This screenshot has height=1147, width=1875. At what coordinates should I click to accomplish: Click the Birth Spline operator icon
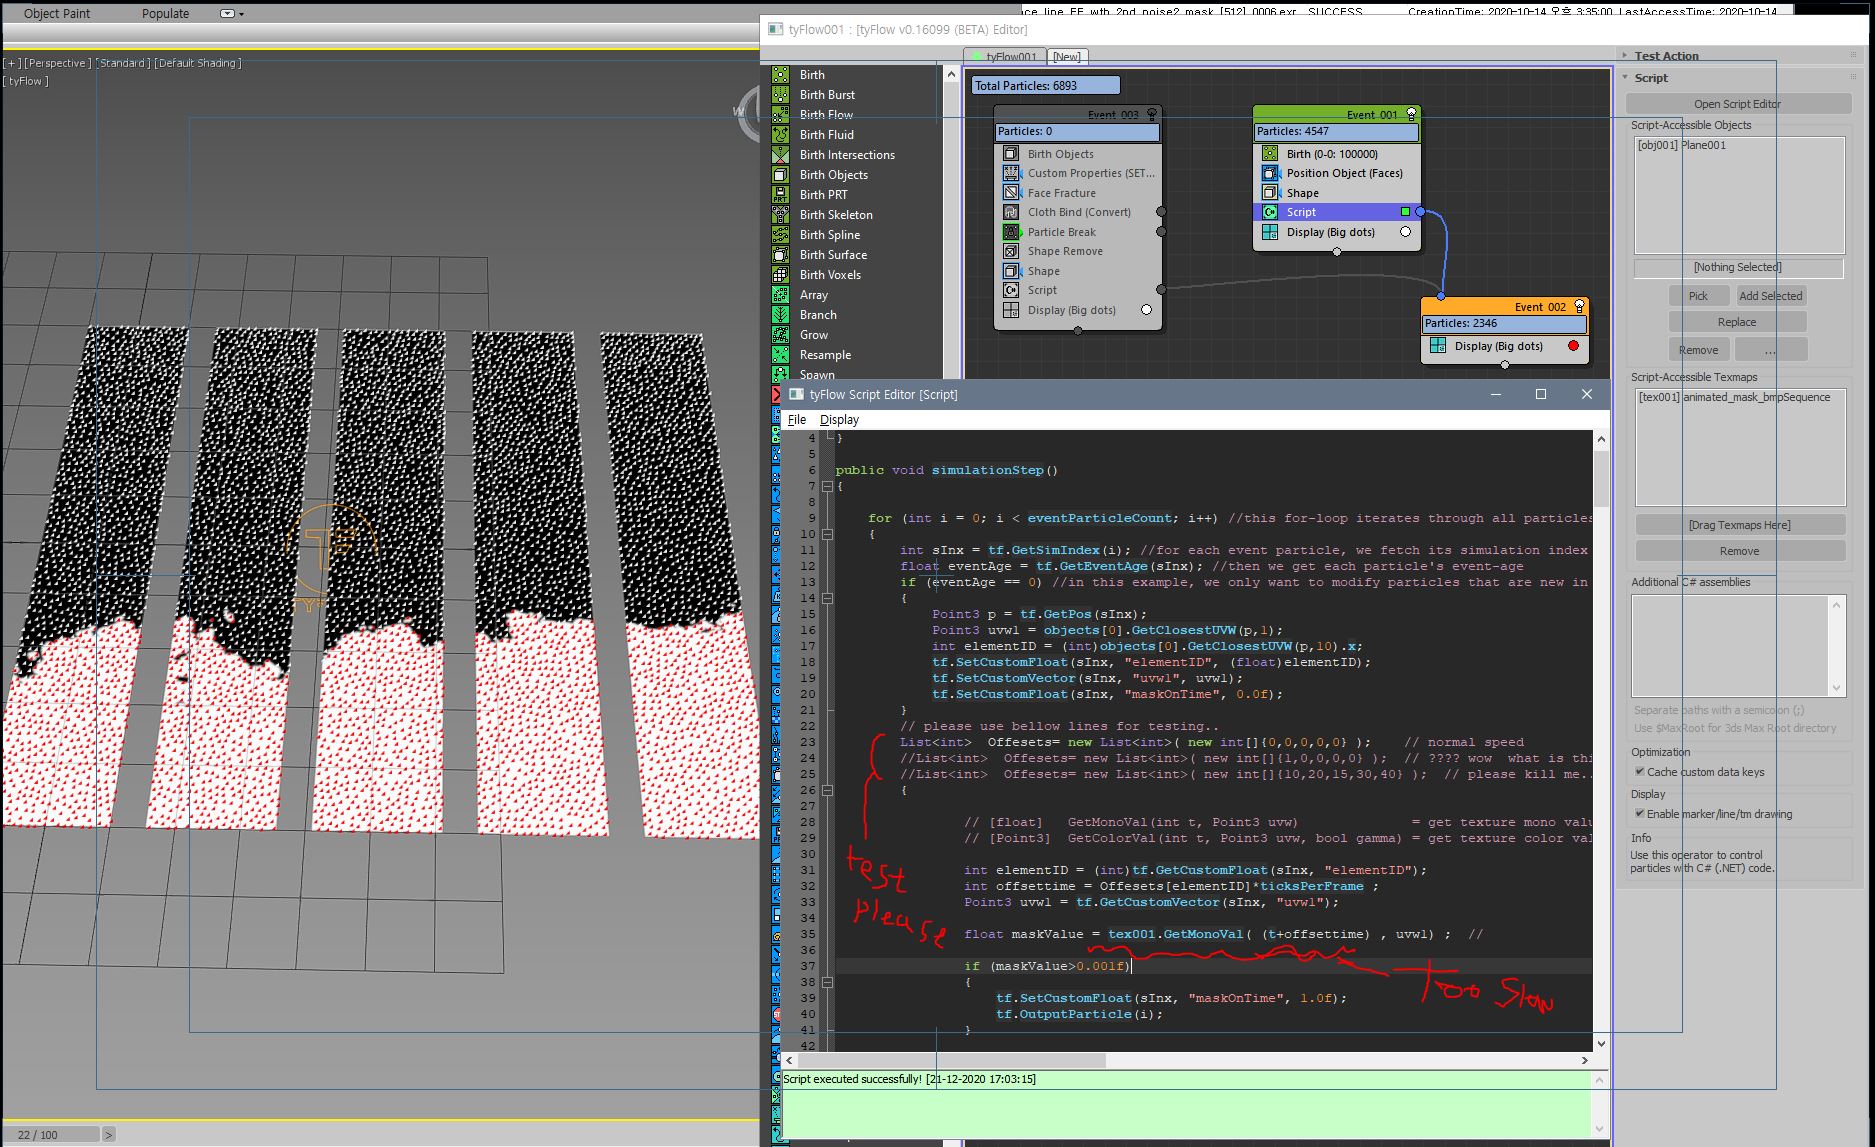point(781,235)
